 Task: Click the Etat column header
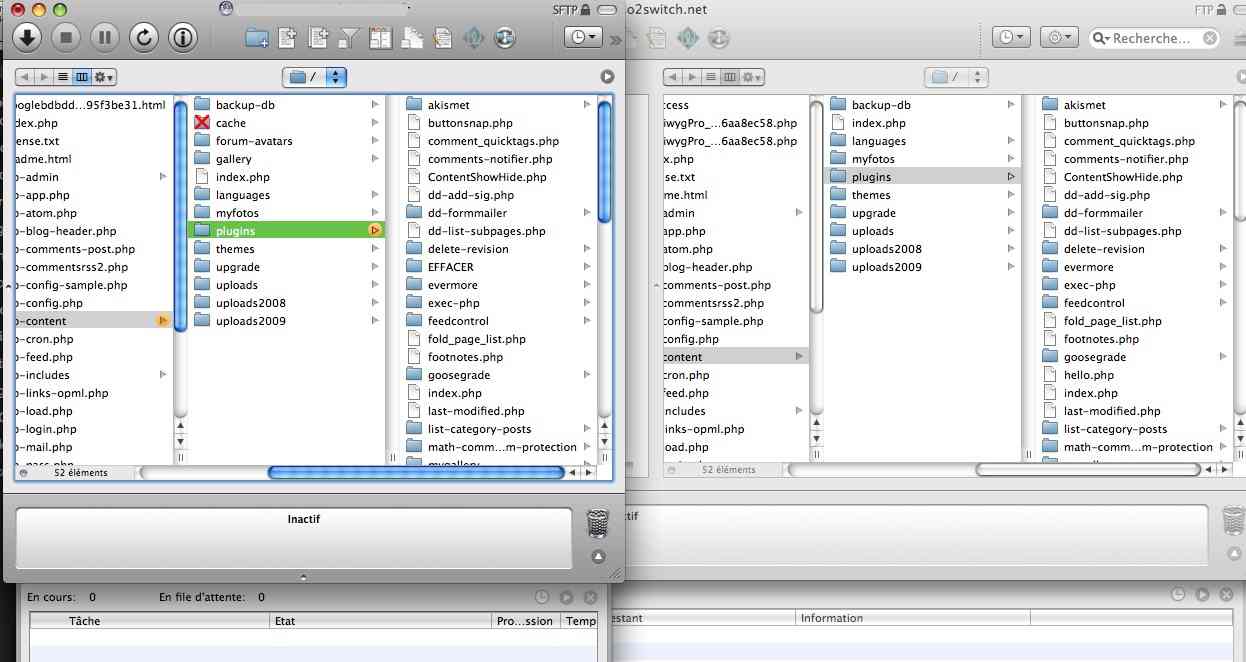click(285, 621)
